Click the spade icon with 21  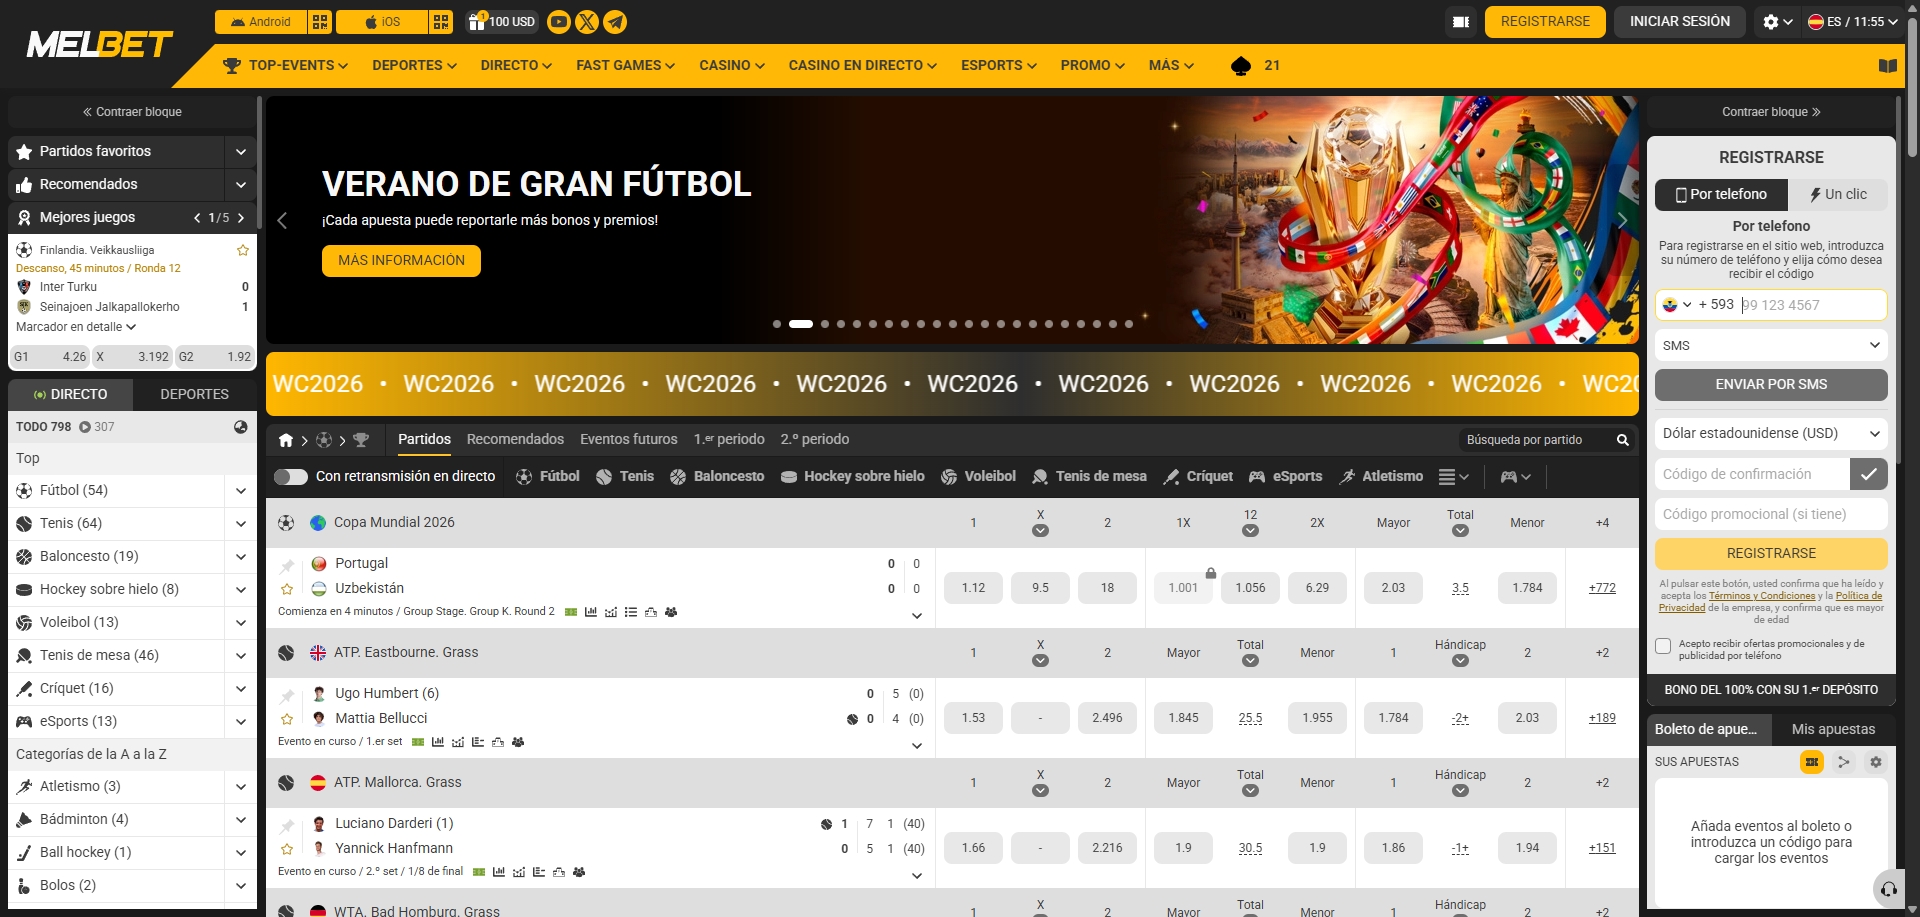[1255, 66]
